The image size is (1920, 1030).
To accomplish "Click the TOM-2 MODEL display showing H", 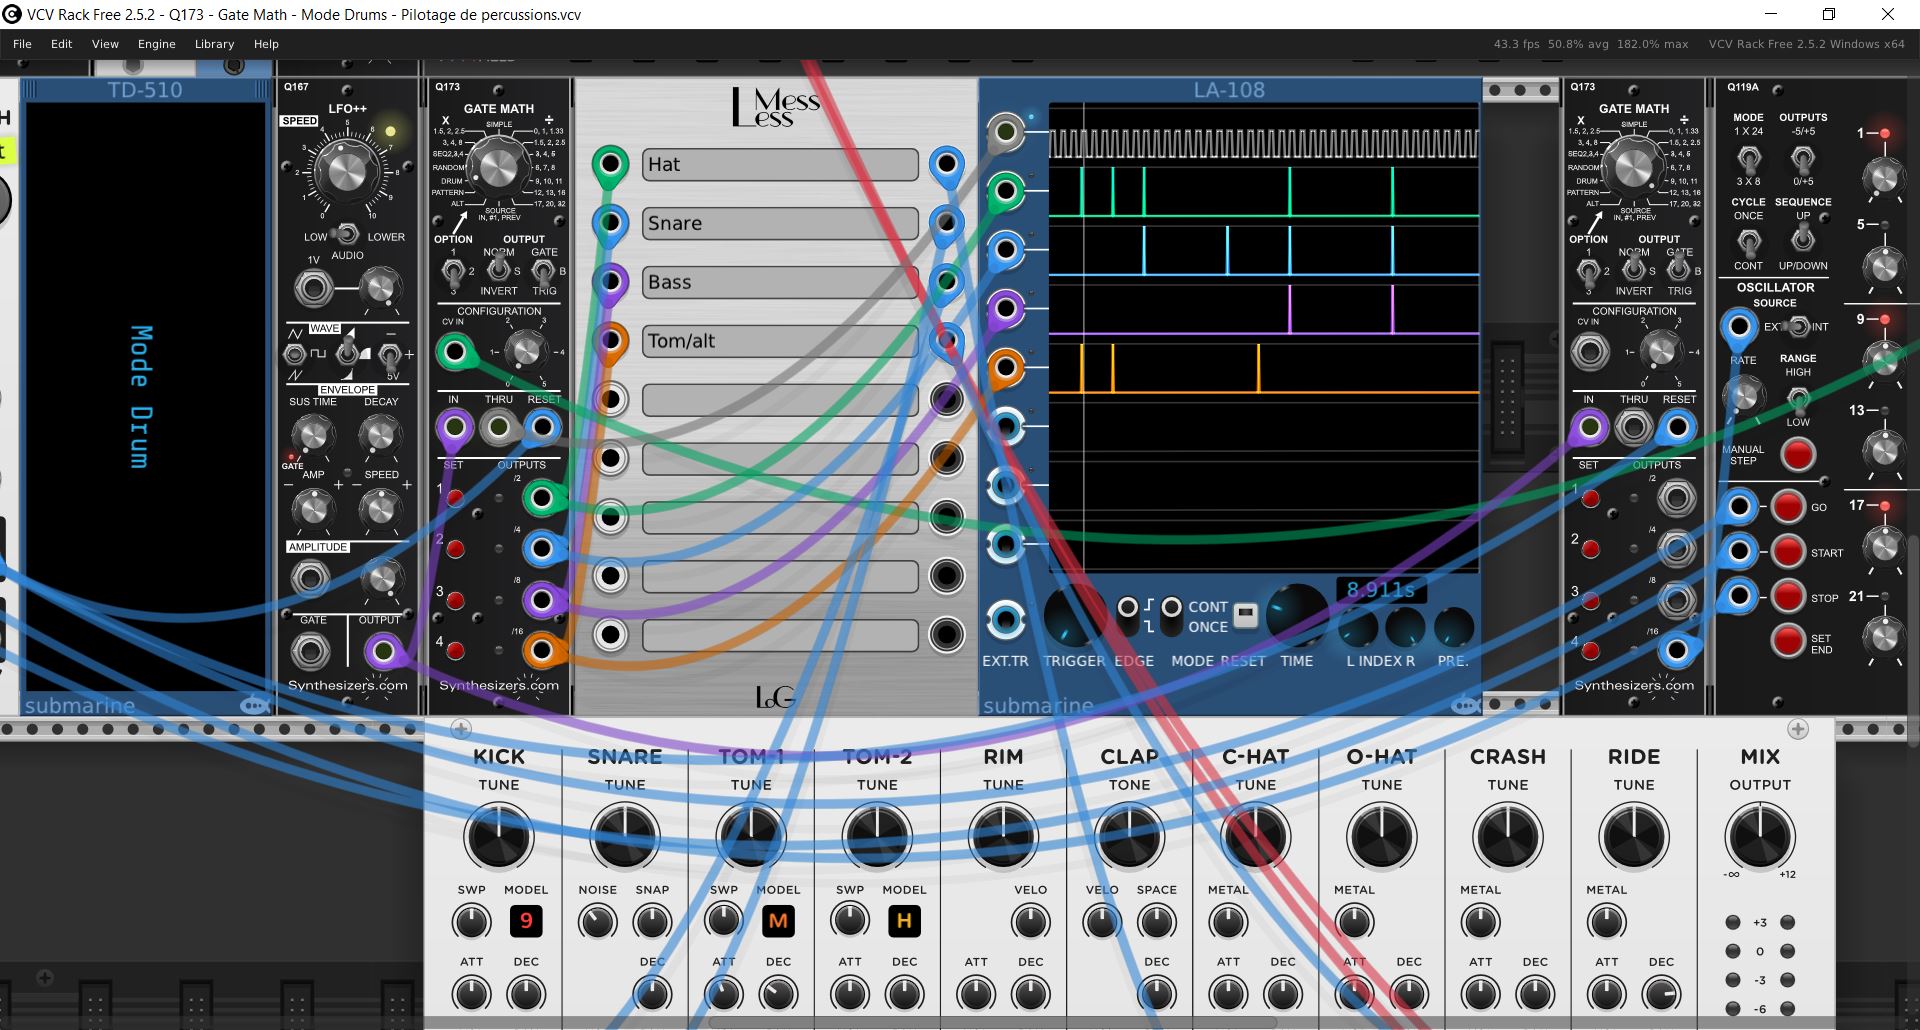I will (904, 920).
